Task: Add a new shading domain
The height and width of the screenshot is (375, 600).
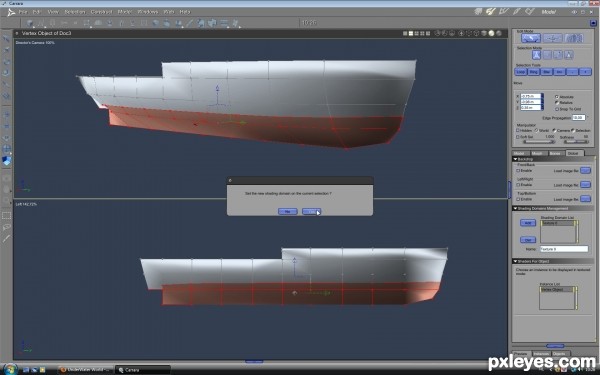Action: pos(528,223)
